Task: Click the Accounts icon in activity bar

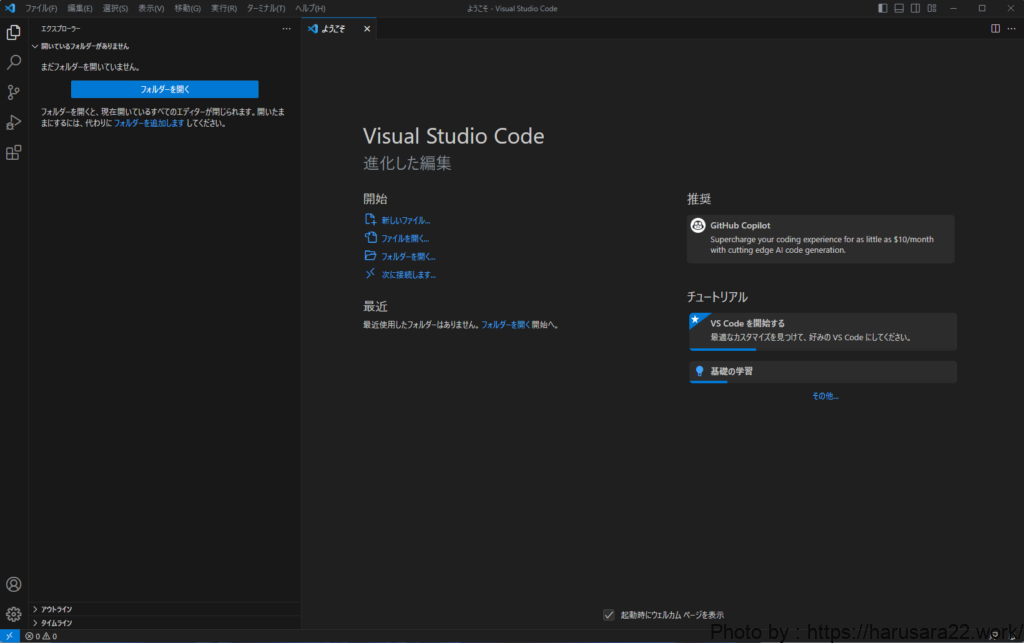Action: (x=14, y=584)
